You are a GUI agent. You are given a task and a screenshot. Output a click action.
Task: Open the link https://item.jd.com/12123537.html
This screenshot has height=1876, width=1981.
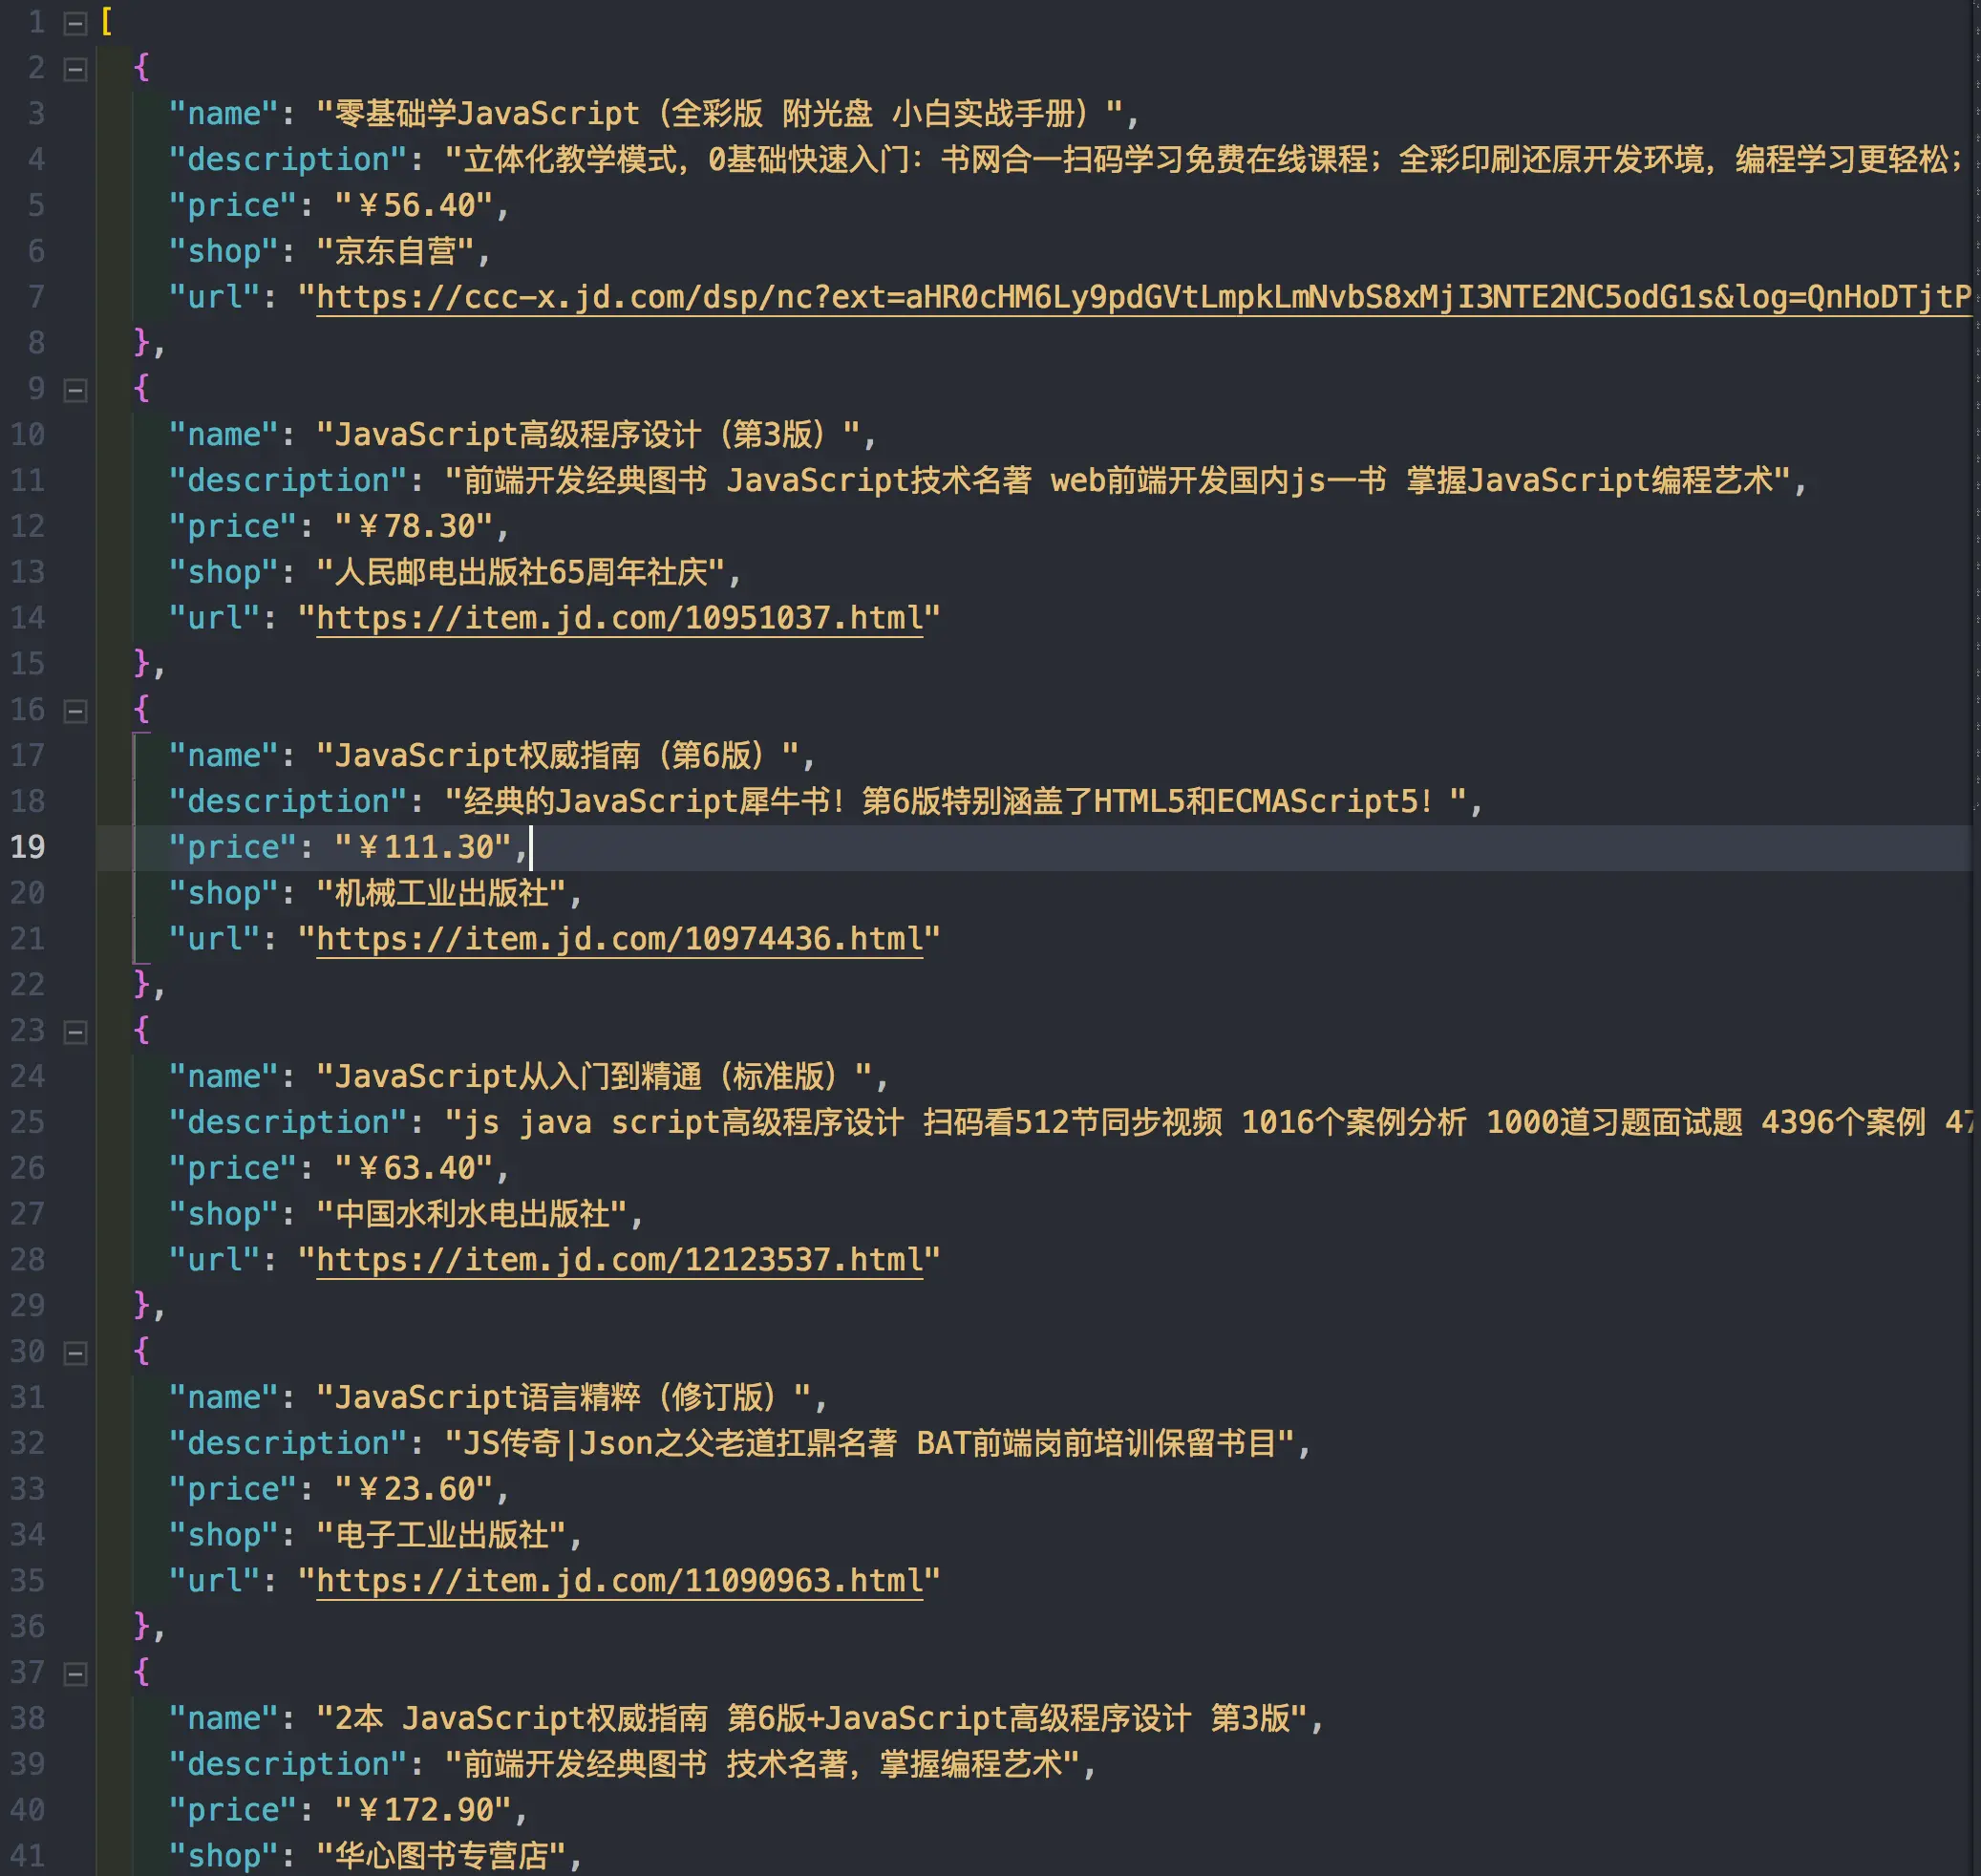point(620,1259)
